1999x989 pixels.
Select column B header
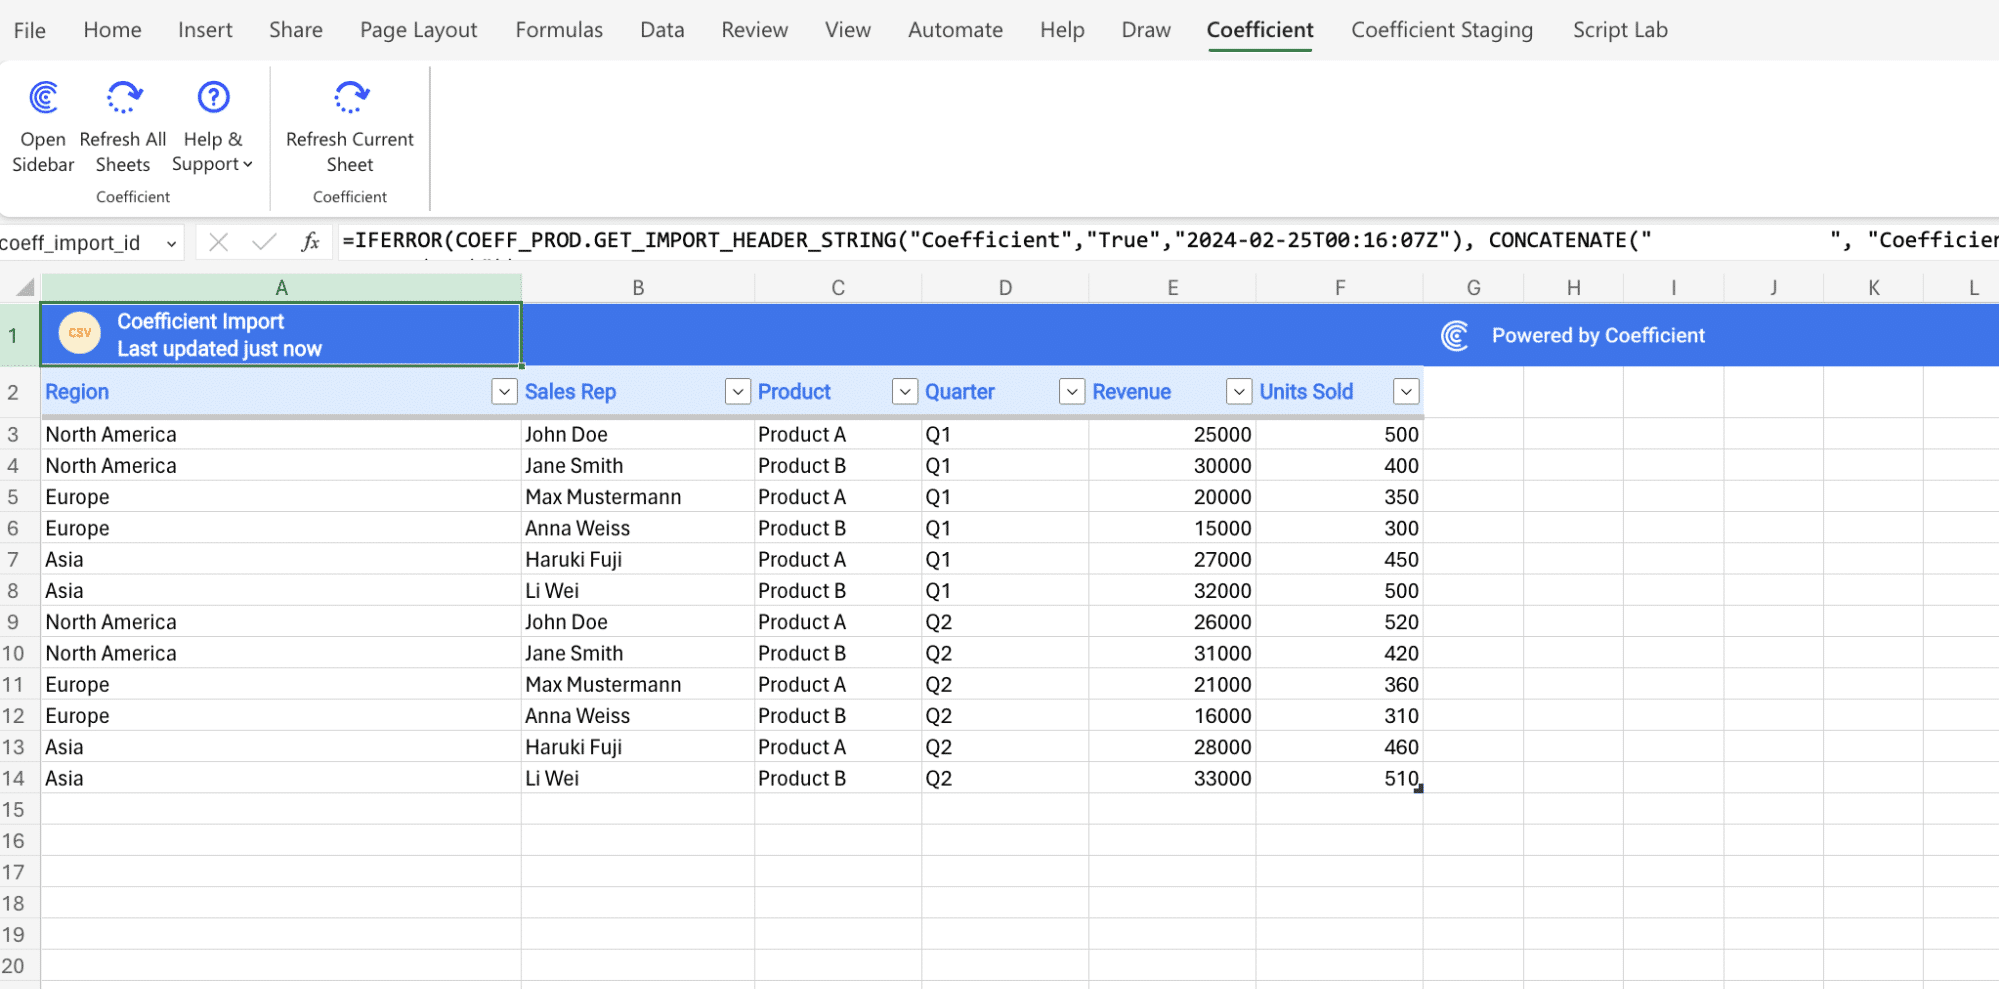click(638, 288)
